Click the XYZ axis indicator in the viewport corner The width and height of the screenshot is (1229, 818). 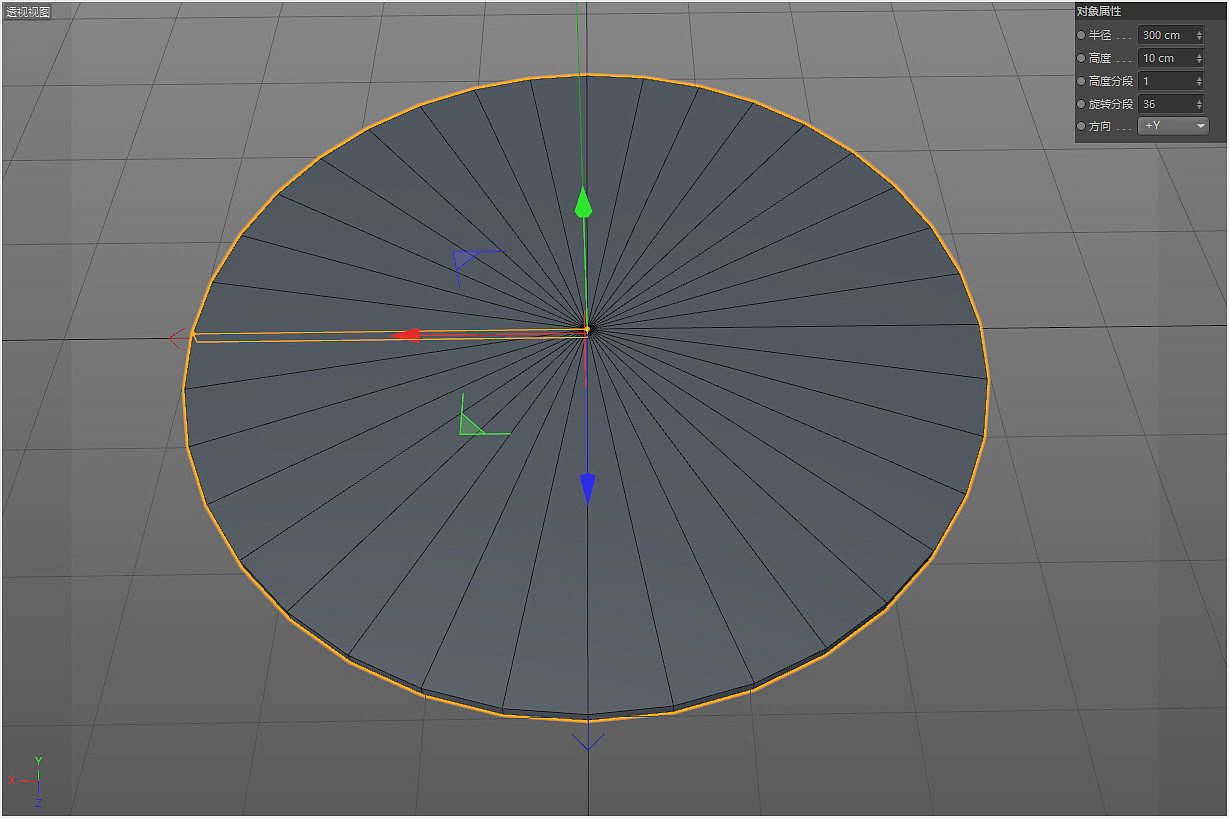point(27,782)
